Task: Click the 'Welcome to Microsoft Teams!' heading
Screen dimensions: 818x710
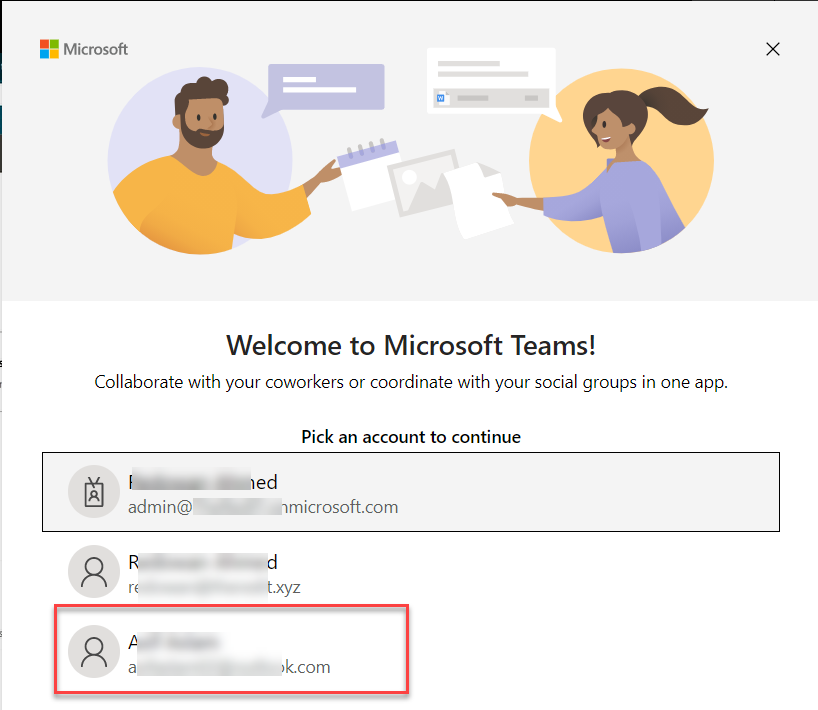Action: (411, 345)
